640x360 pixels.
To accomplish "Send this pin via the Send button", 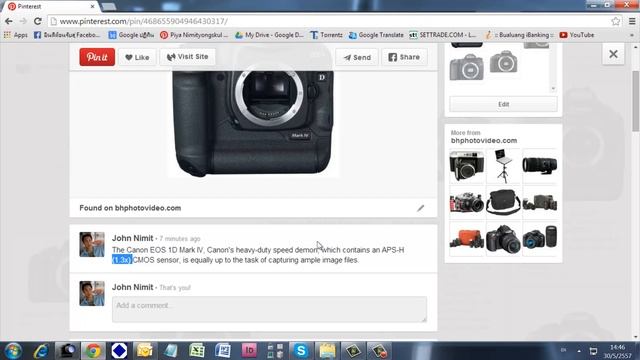I will click(357, 57).
